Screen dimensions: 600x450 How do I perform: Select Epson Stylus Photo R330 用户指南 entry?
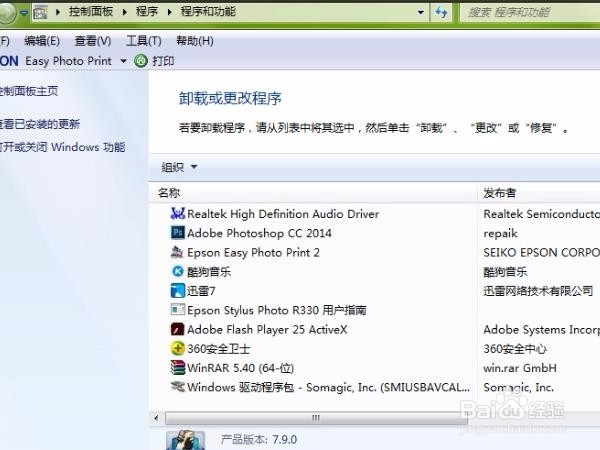point(276,310)
